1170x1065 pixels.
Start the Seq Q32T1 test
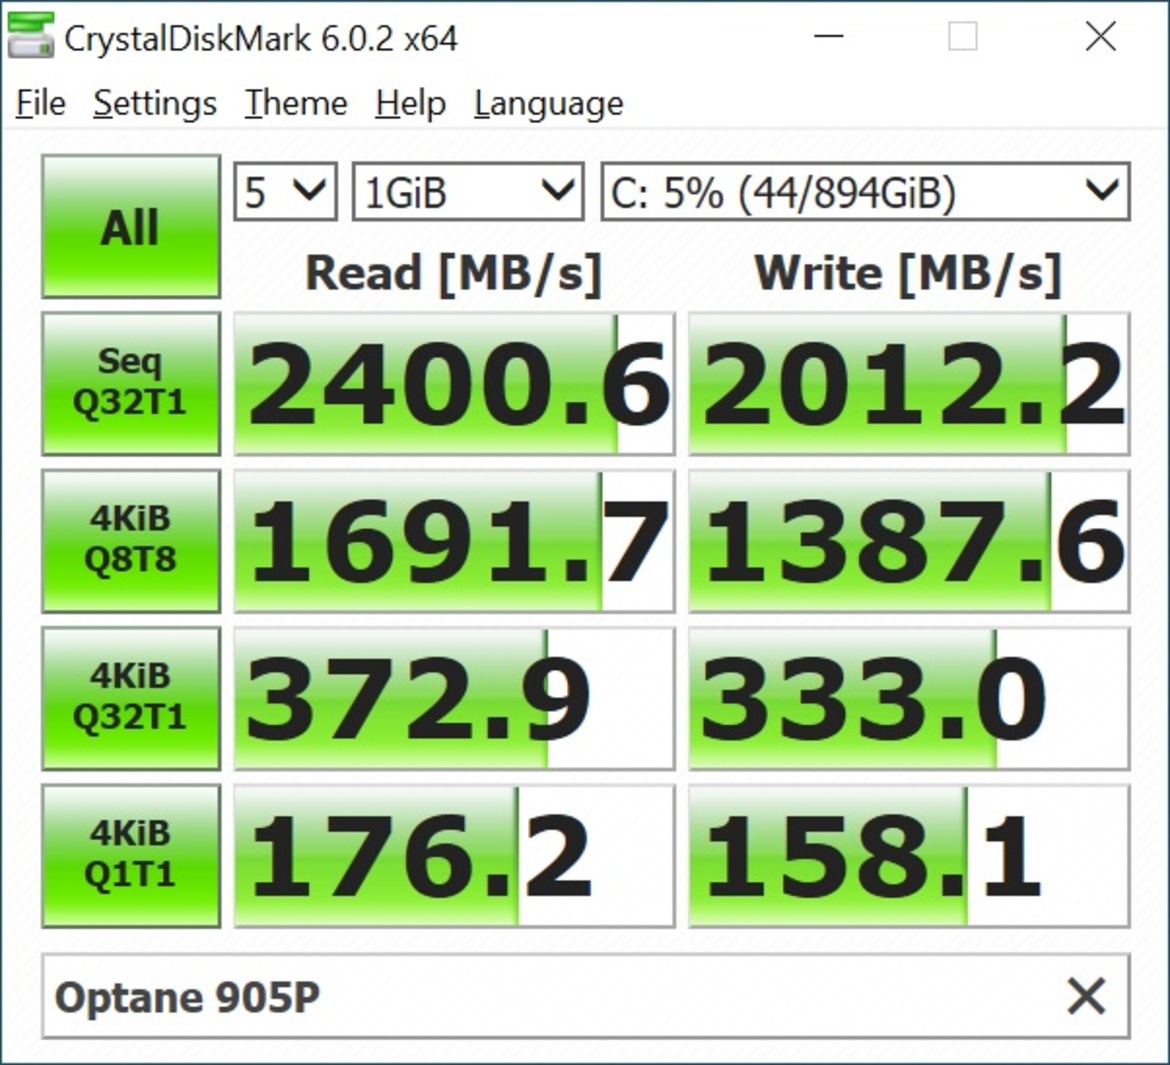click(x=131, y=384)
